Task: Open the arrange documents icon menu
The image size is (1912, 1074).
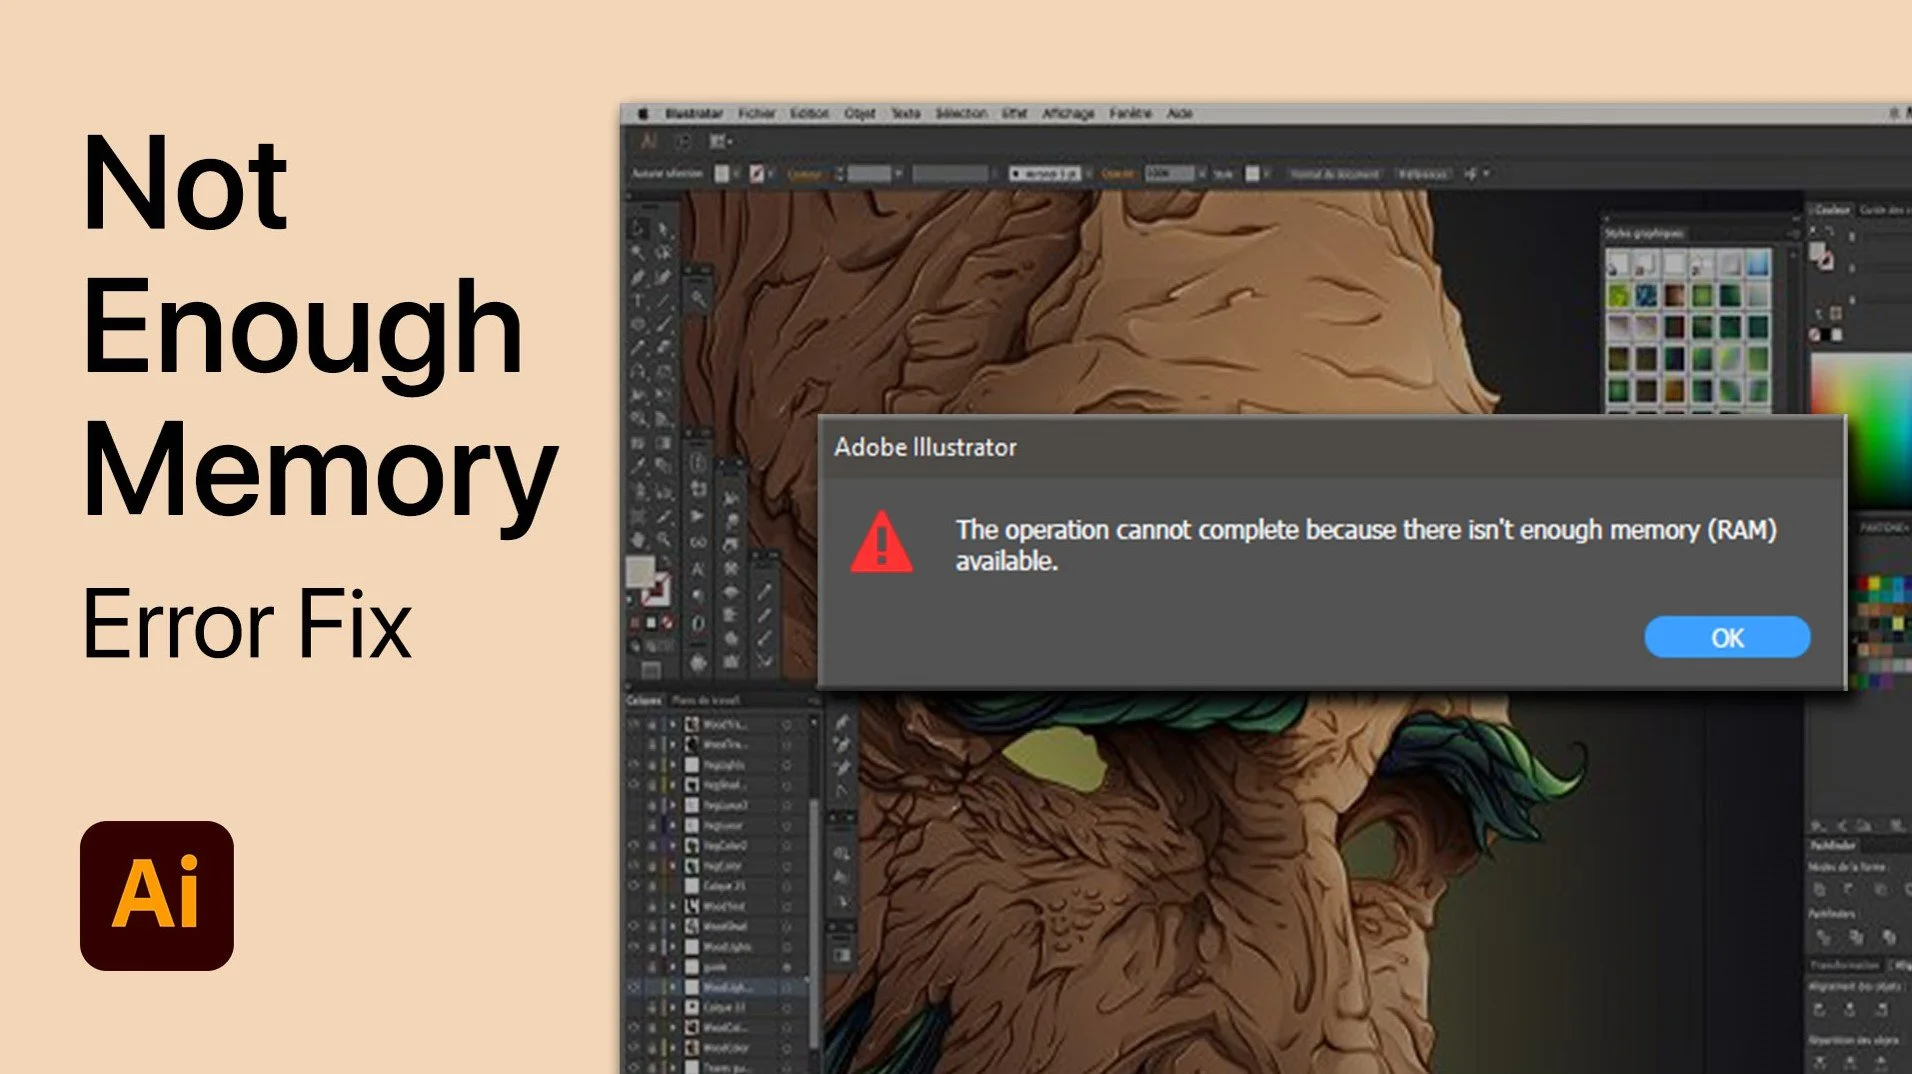Action: tap(721, 142)
